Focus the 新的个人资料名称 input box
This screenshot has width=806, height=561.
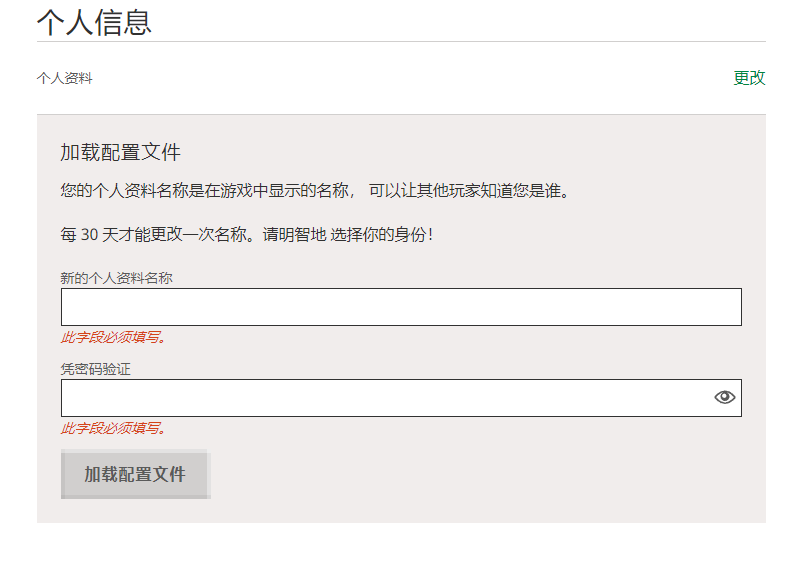point(400,307)
